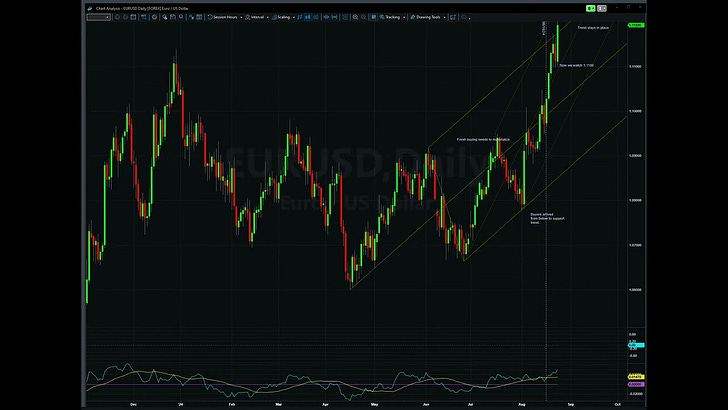This screenshot has height=410, width=728.
Task: Click the 1.11000 price axis label
Action: 635,66
